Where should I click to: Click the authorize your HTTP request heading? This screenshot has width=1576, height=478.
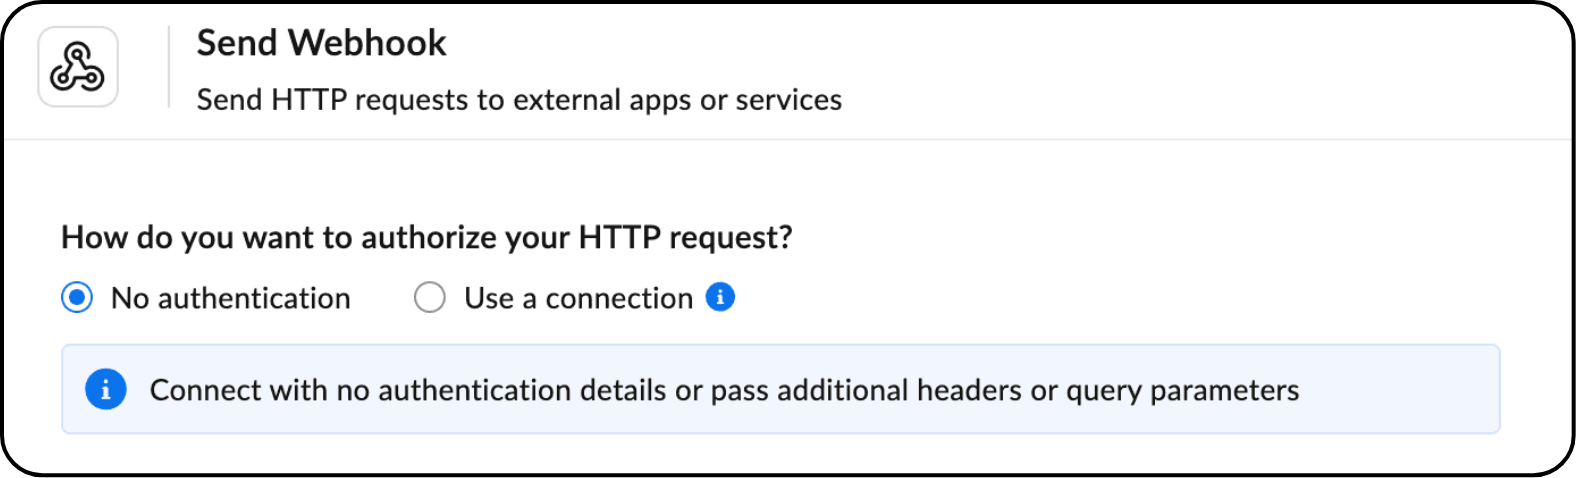point(427,237)
